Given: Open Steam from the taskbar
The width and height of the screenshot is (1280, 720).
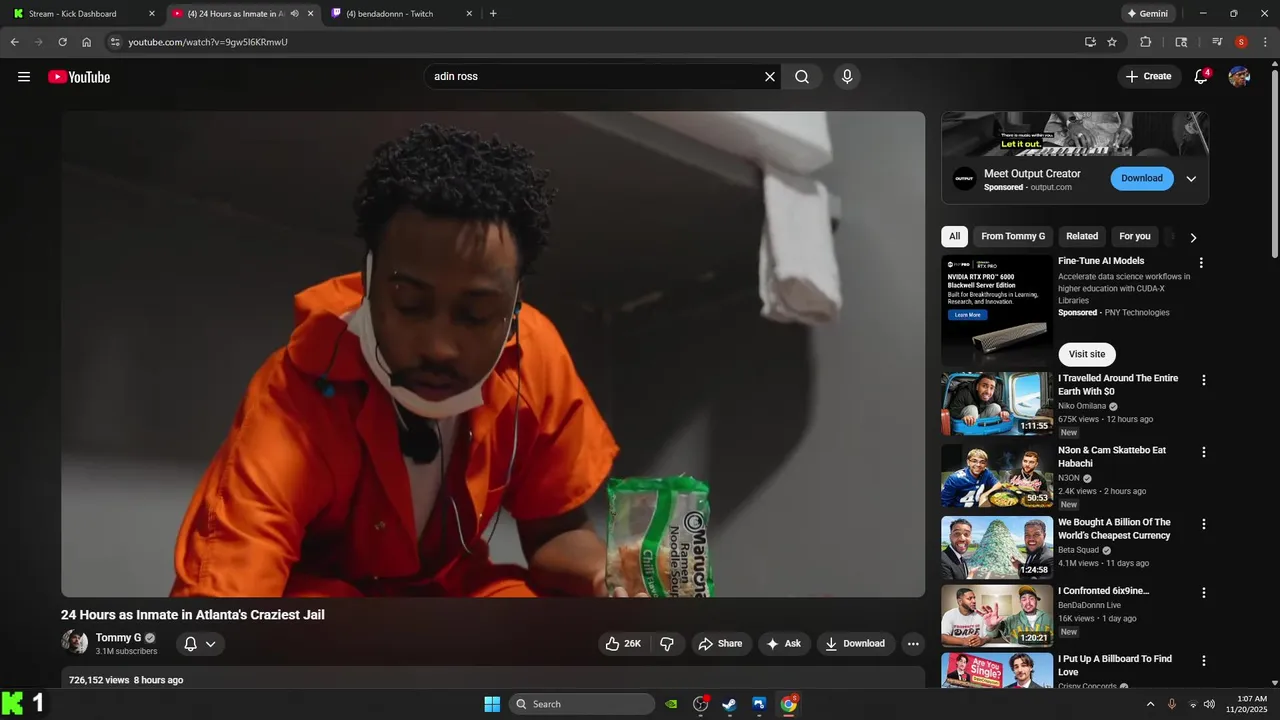Looking at the screenshot, I should coord(730,704).
